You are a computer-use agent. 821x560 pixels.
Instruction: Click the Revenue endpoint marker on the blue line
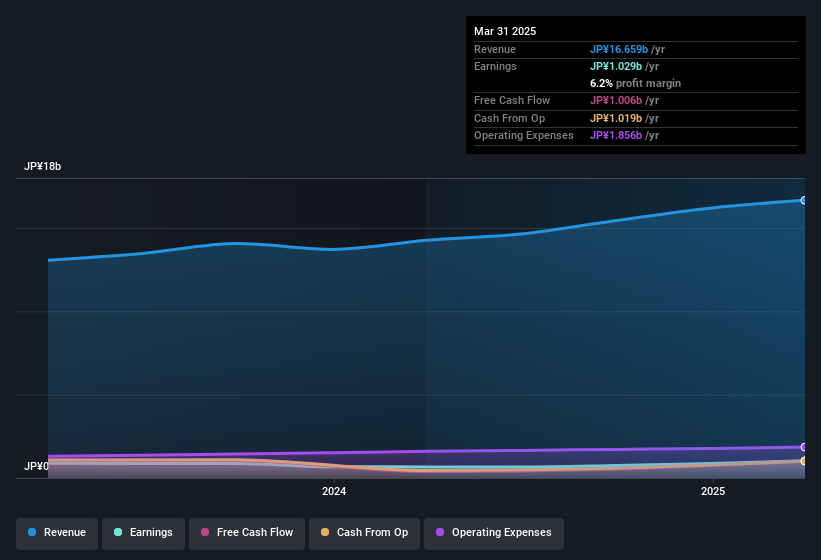(x=804, y=200)
